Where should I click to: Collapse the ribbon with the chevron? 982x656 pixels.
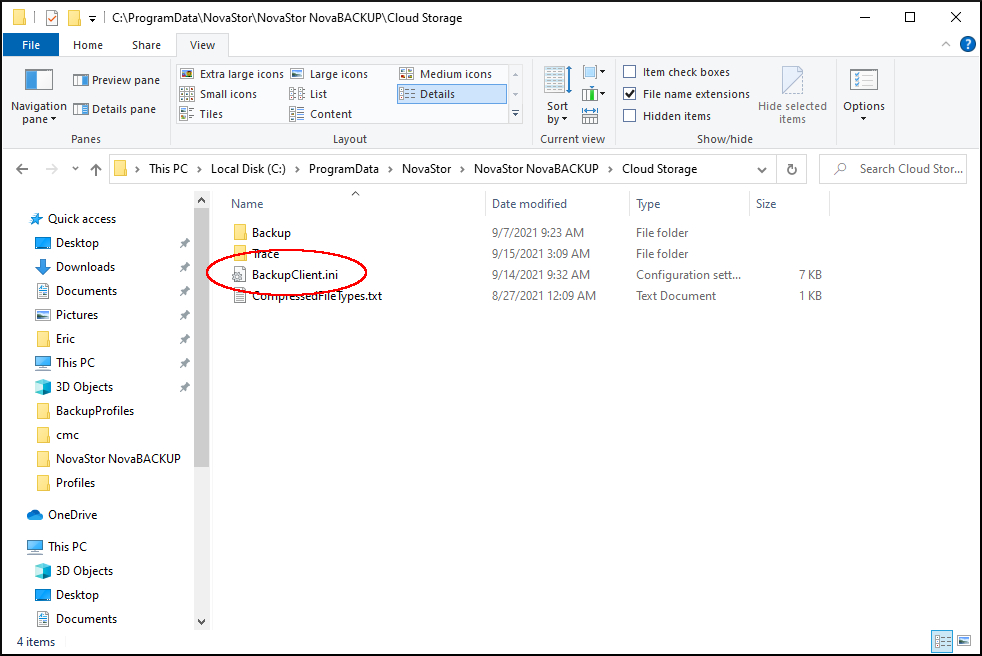946,44
